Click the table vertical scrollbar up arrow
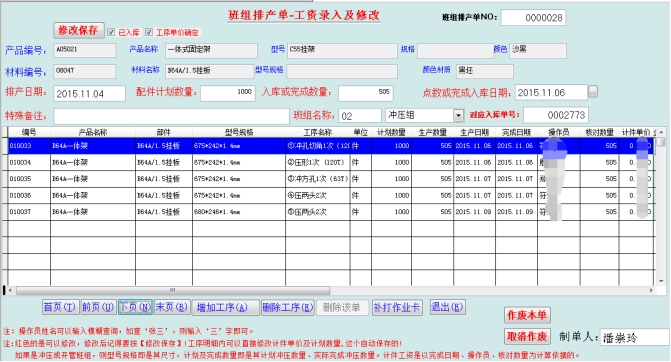 coord(662,132)
